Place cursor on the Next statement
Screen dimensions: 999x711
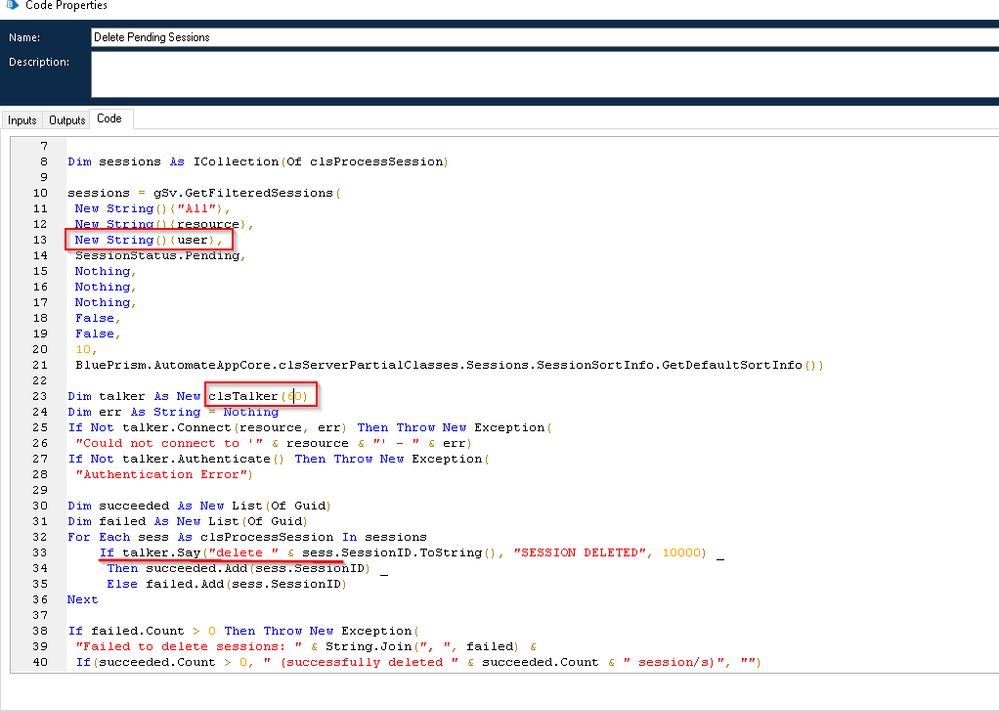coord(82,600)
